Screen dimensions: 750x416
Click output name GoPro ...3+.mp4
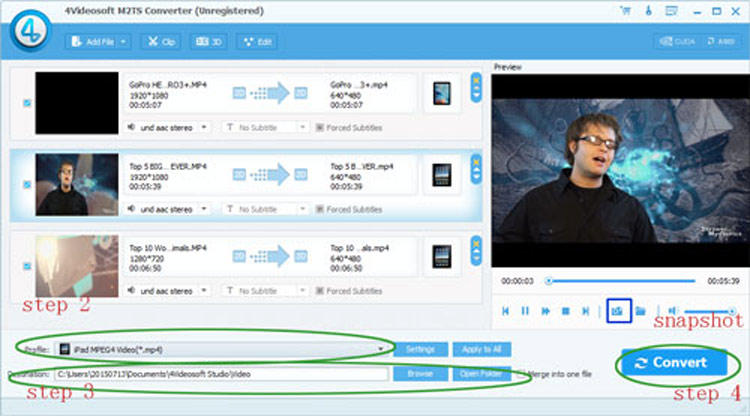click(x=359, y=85)
